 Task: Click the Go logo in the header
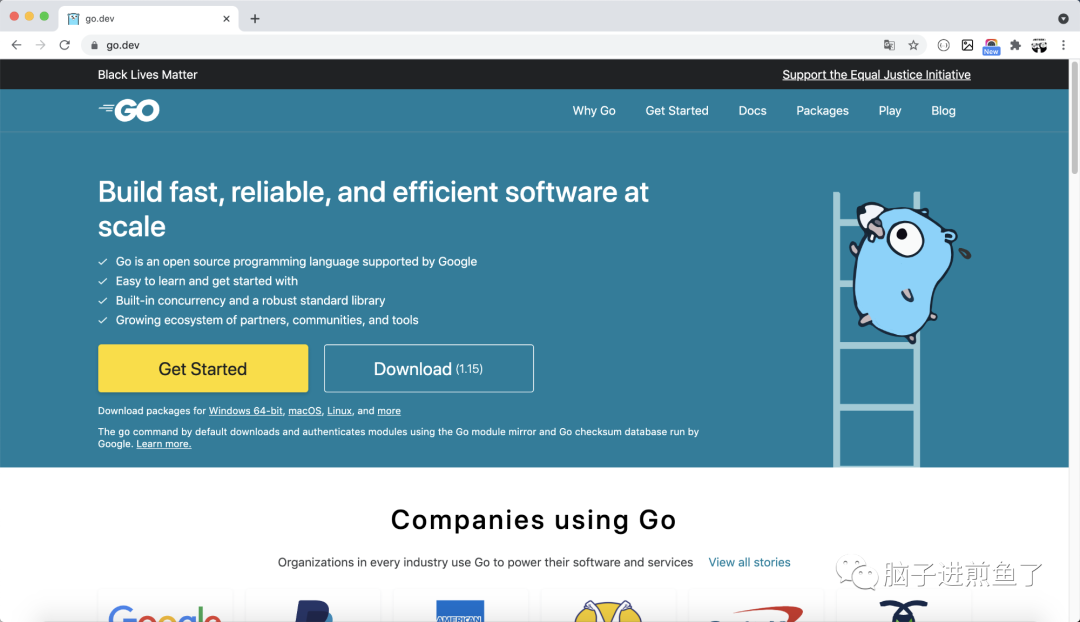pyautogui.click(x=129, y=110)
